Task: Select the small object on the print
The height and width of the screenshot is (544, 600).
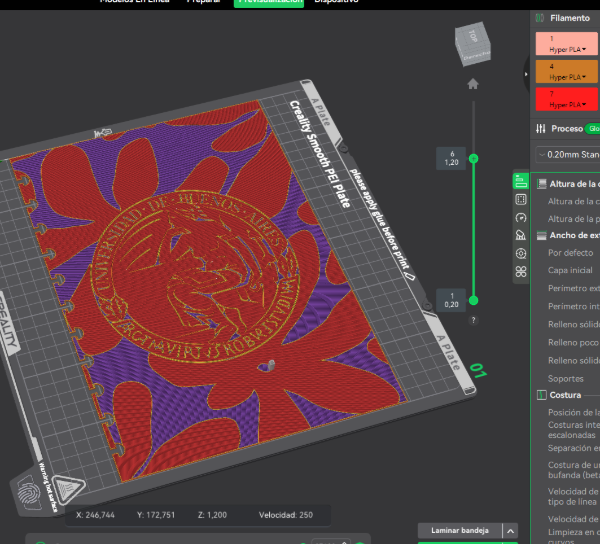Action: click(x=271, y=365)
